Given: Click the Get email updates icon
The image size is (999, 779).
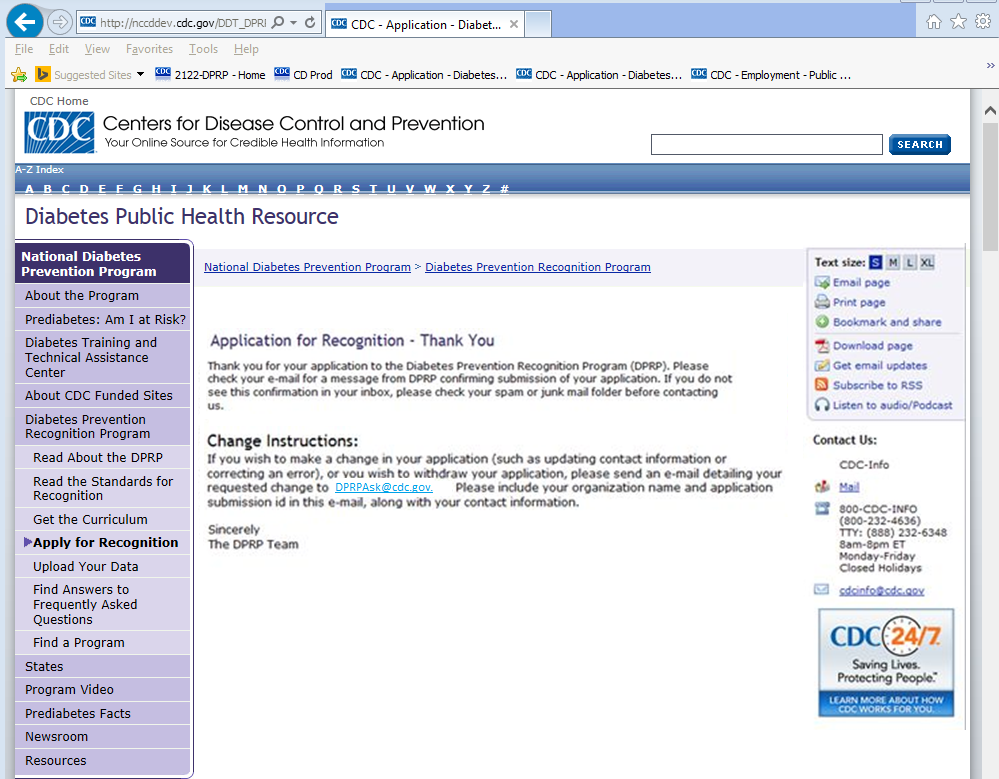Looking at the screenshot, I should click(x=822, y=365).
